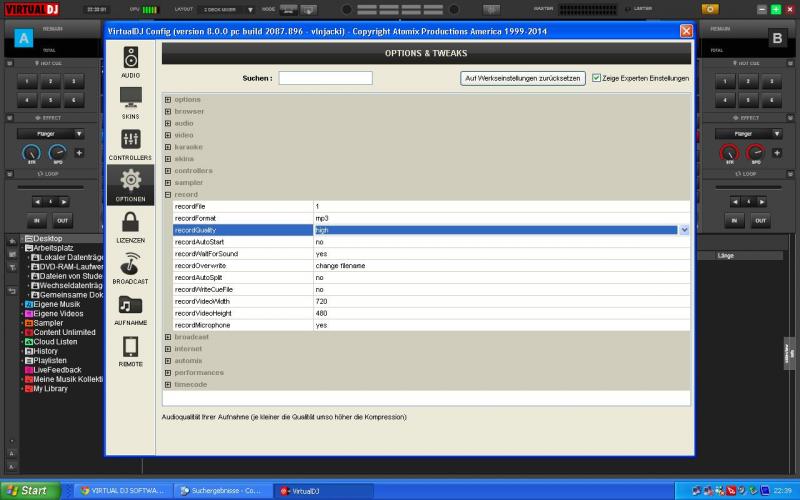The image size is (800, 500).
Task: Select the Lizenzen lock icon
Action: pos(131,223)
